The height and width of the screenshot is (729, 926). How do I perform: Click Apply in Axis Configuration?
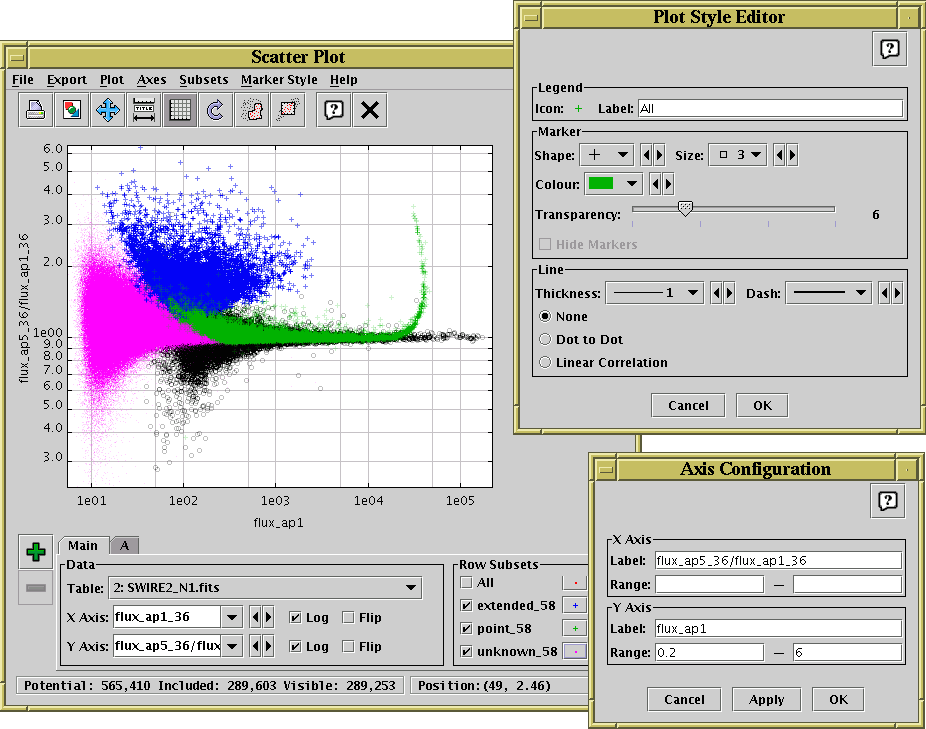click(x=767, y=699)
